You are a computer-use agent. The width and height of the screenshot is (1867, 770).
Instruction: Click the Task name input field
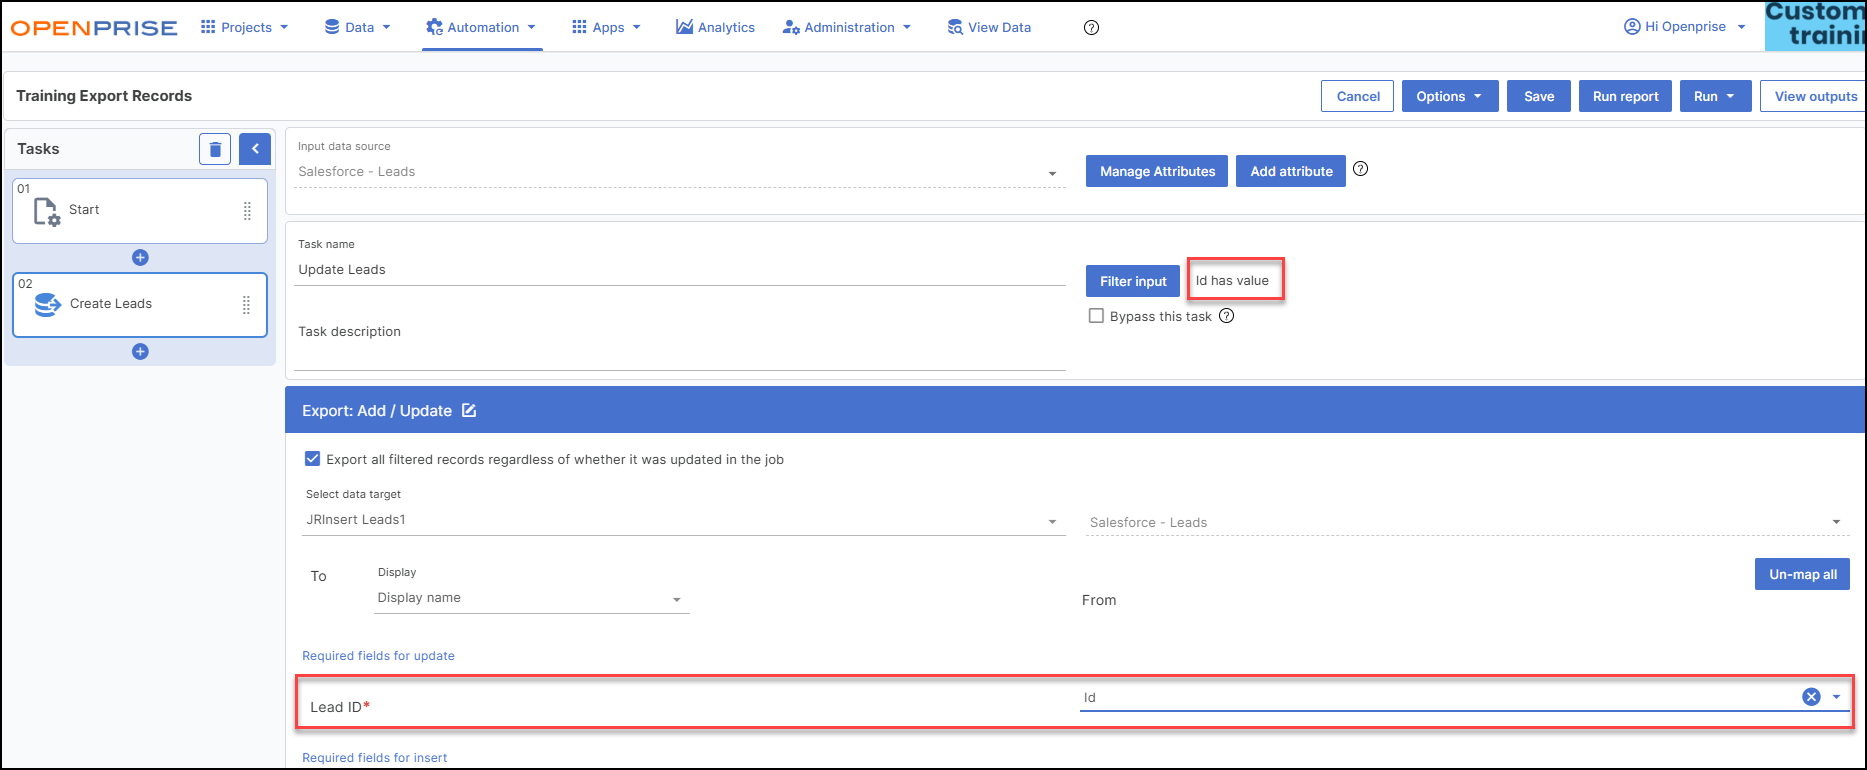[x=680, y=270]
